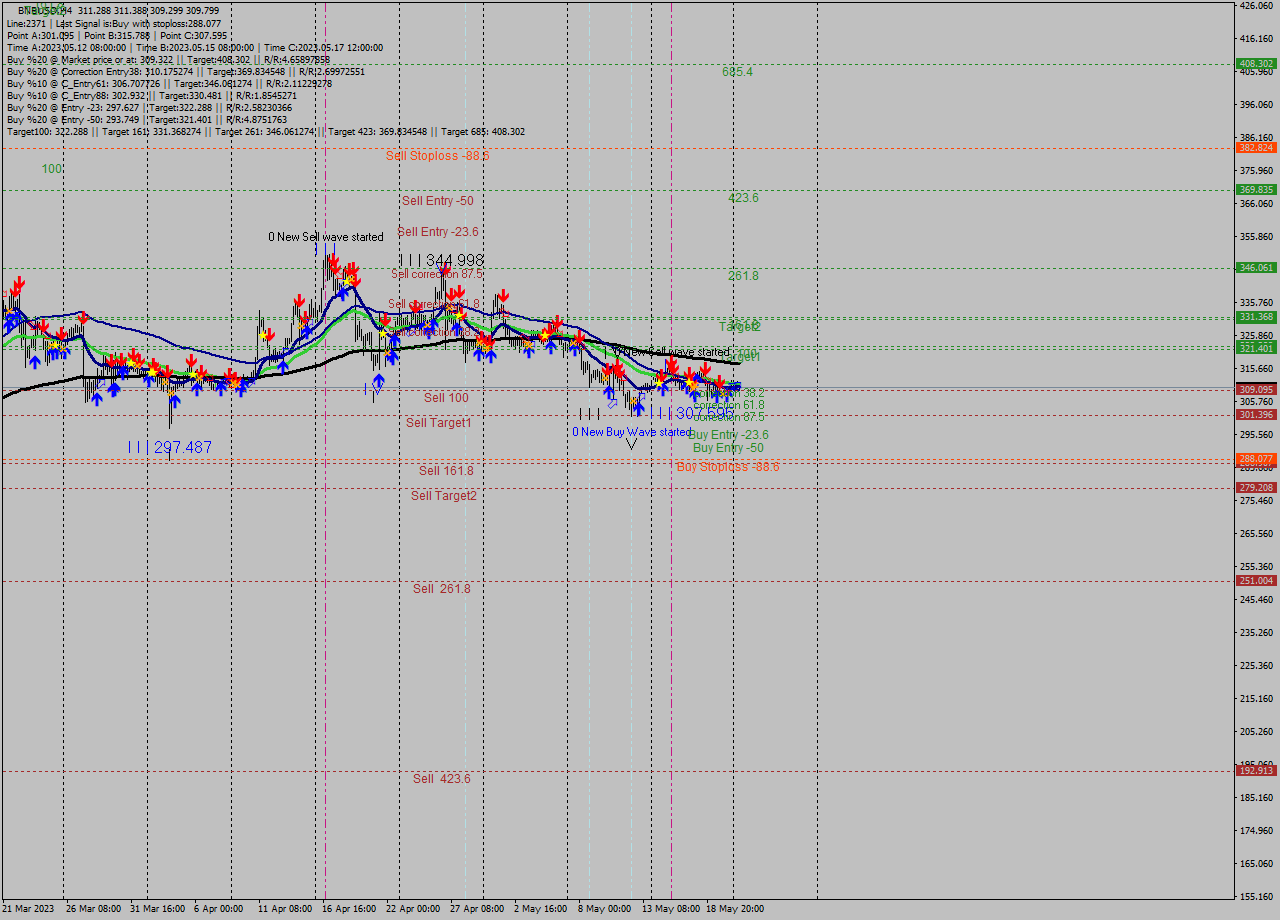Click the blue buy arrow near the 26 Mar lows

click(97, 399)
